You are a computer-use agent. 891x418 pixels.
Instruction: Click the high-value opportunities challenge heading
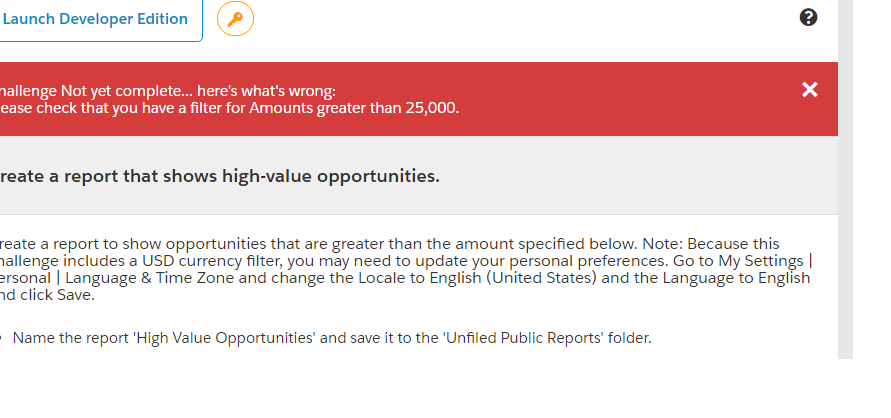click(220, 176)
